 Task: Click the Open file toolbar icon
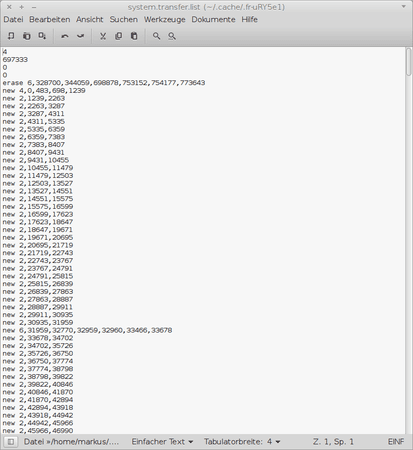27,36
